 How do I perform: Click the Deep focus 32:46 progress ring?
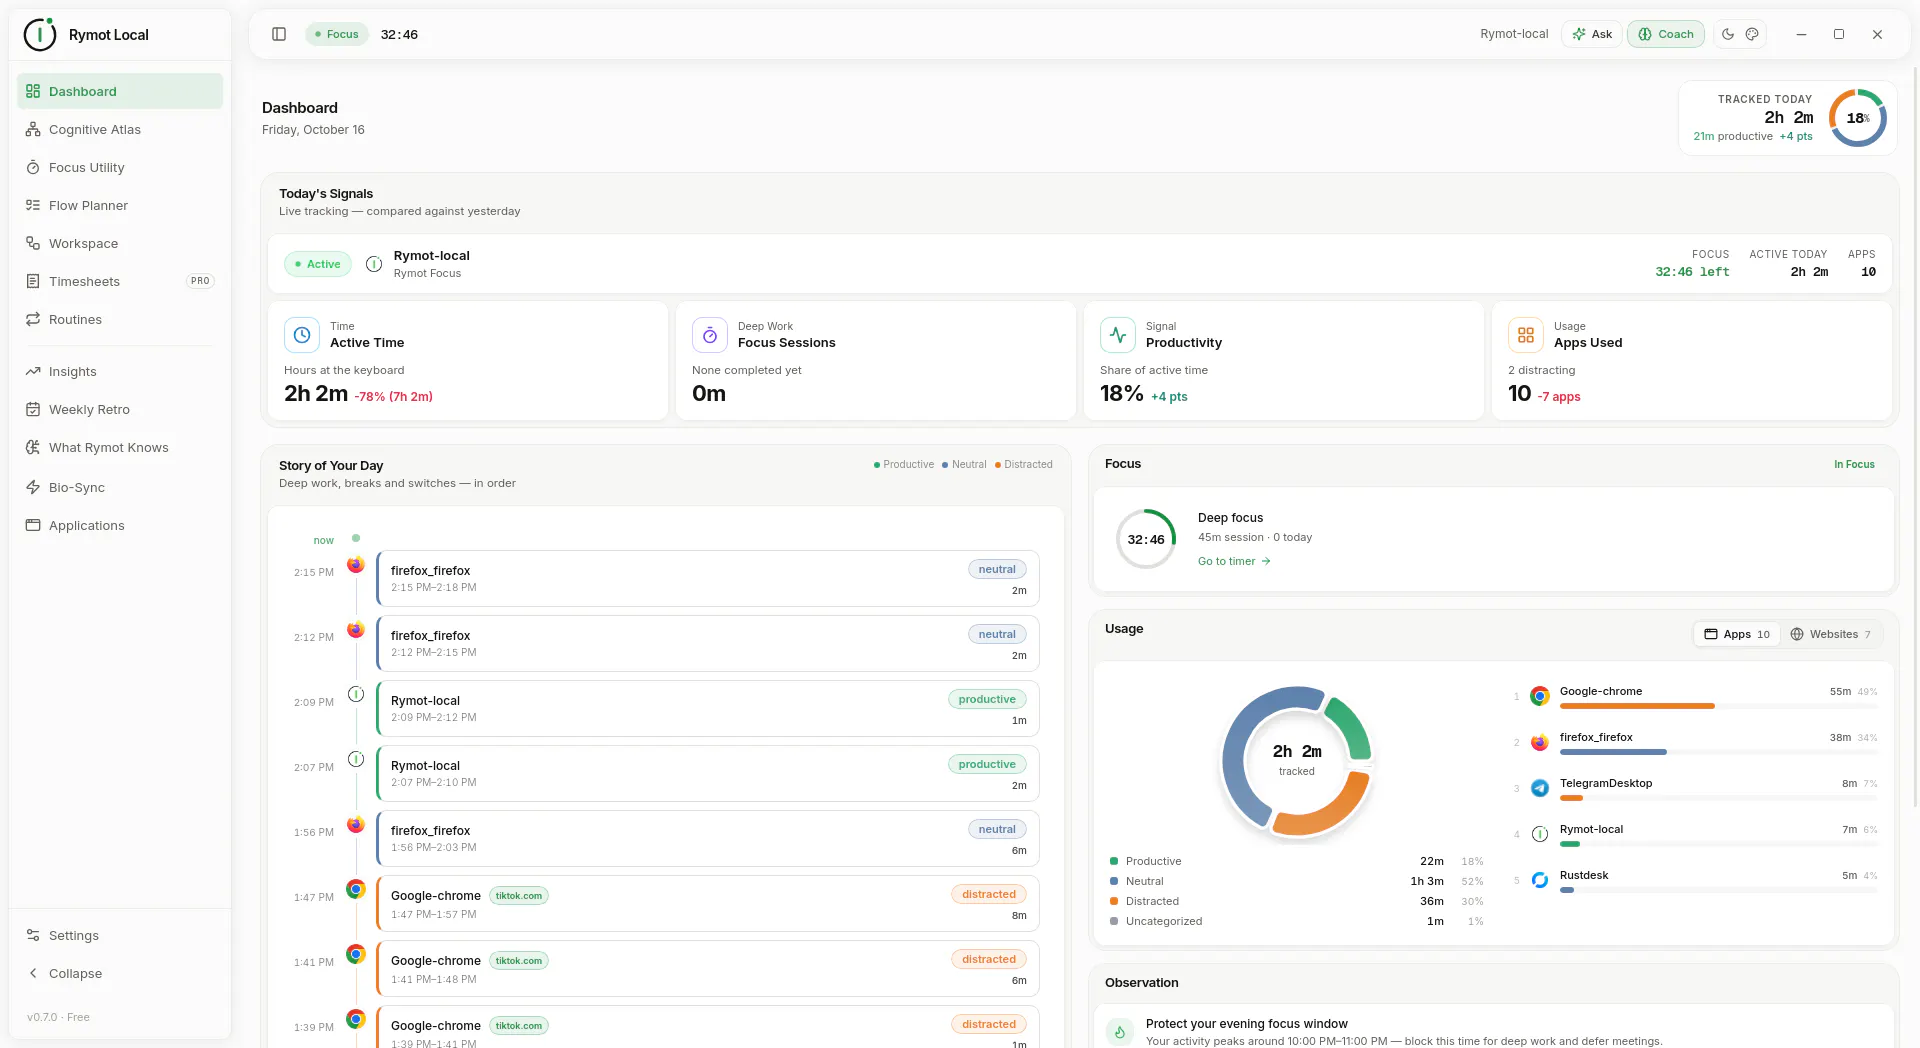(x=1146, y=539)
